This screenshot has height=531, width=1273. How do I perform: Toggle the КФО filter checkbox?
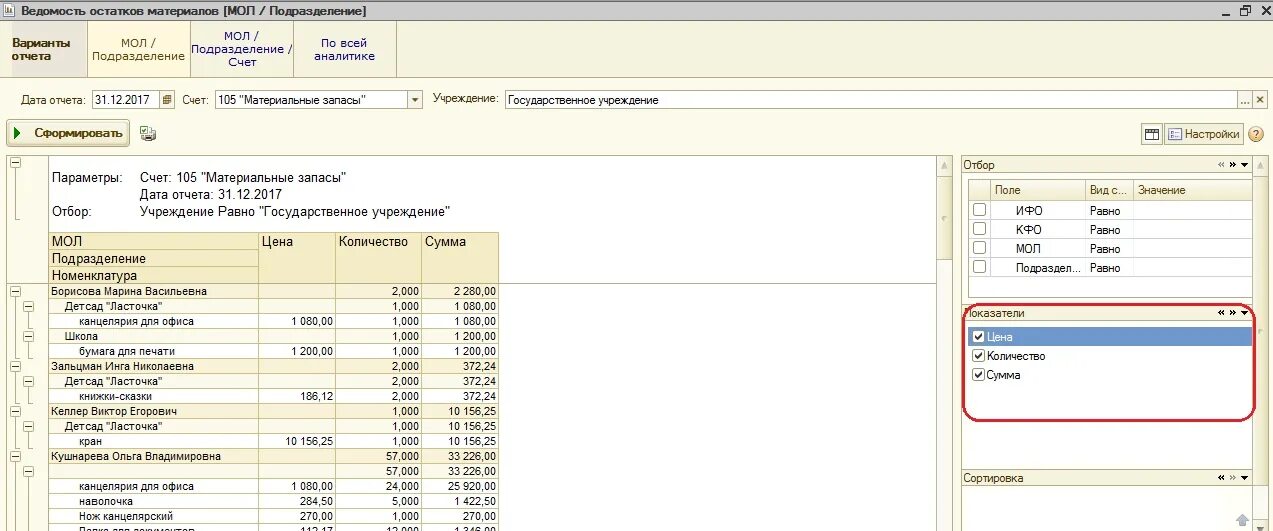[980, 229]
